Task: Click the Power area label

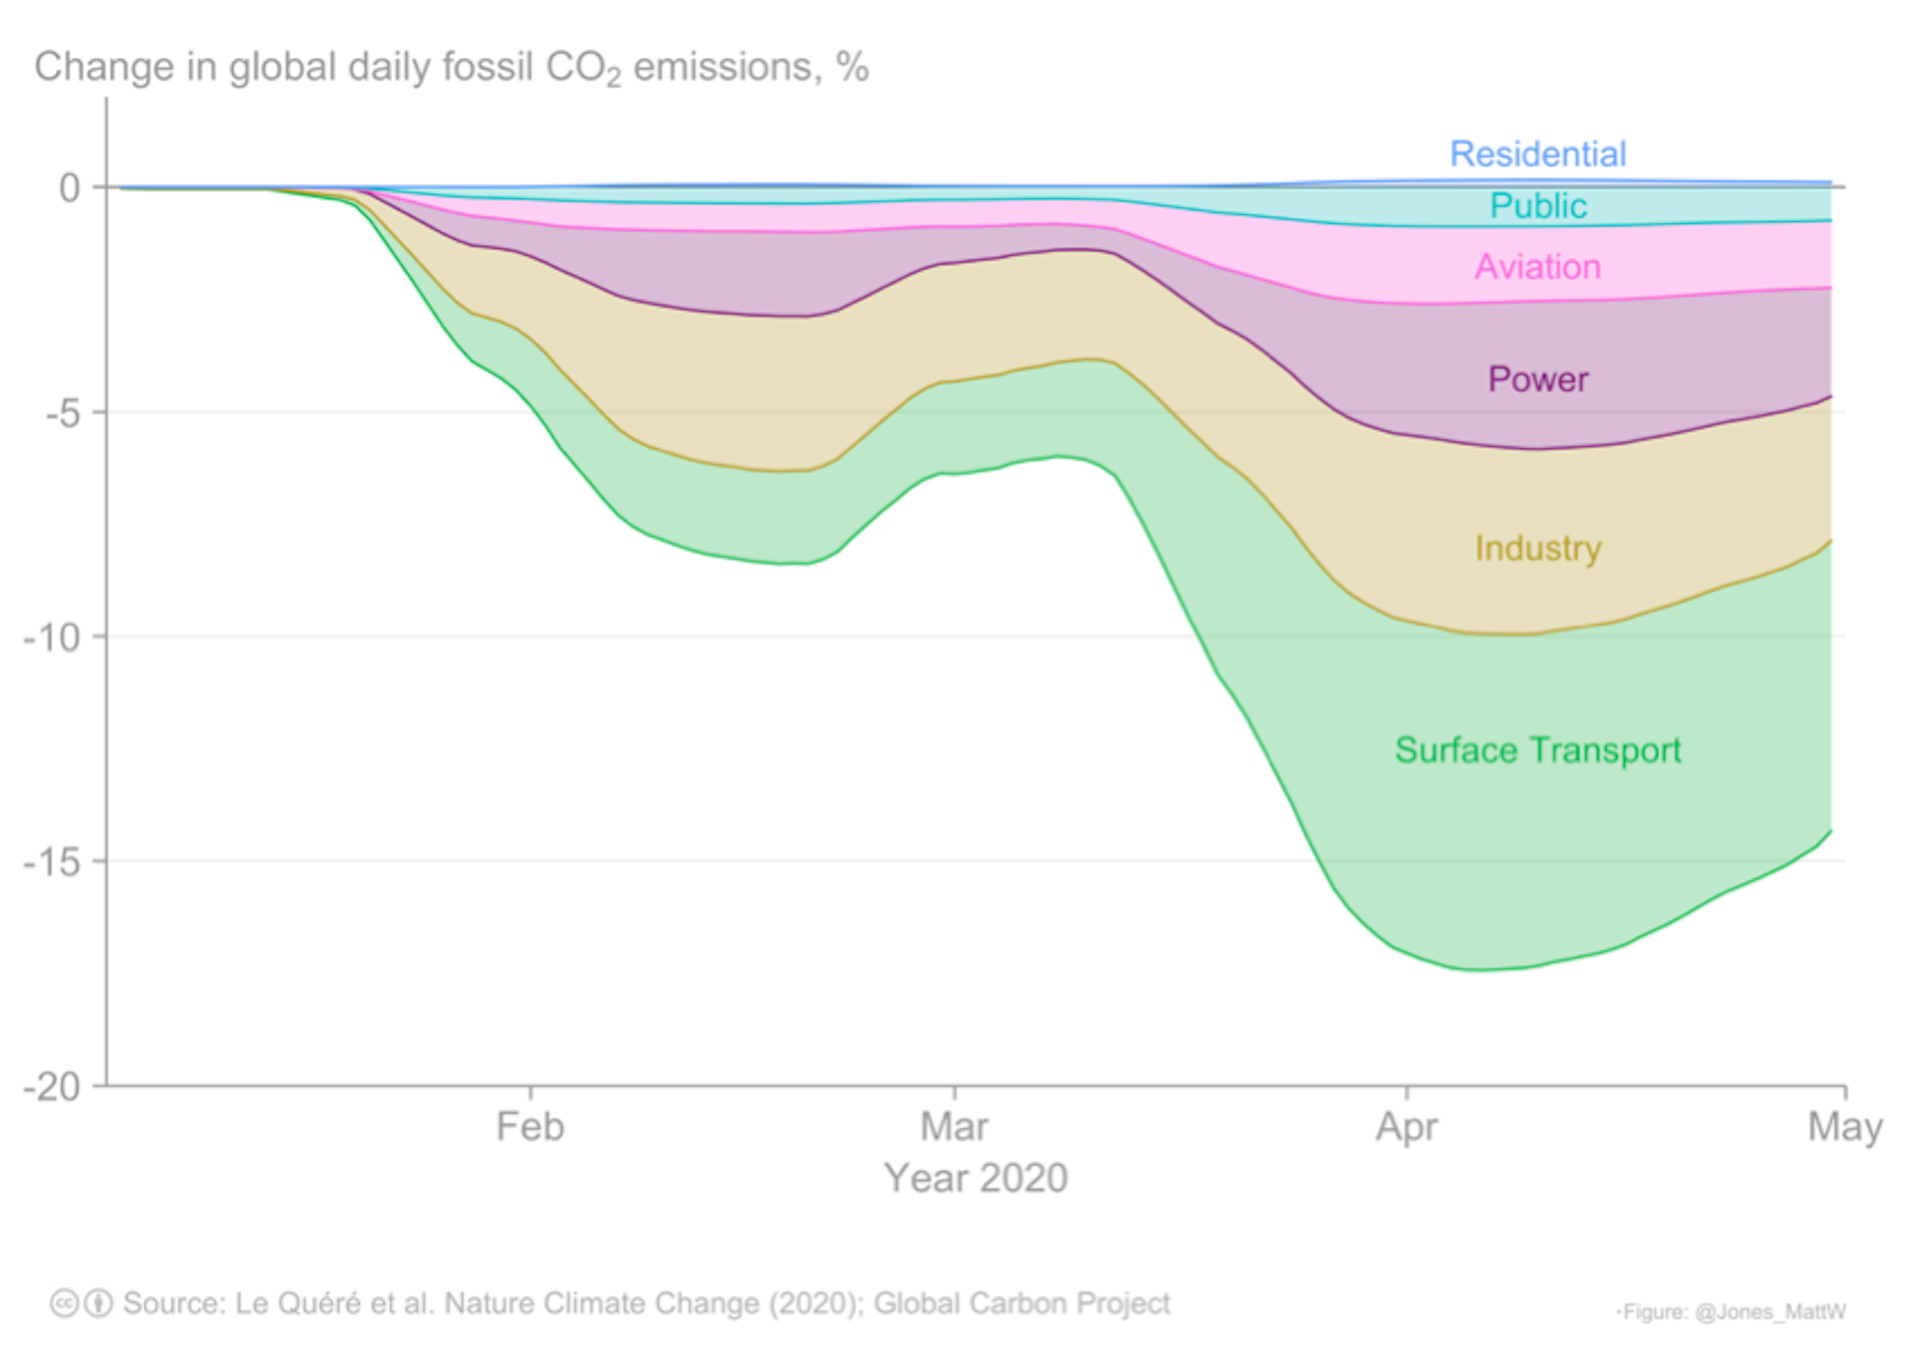Action: click(x=1538, y=379)
